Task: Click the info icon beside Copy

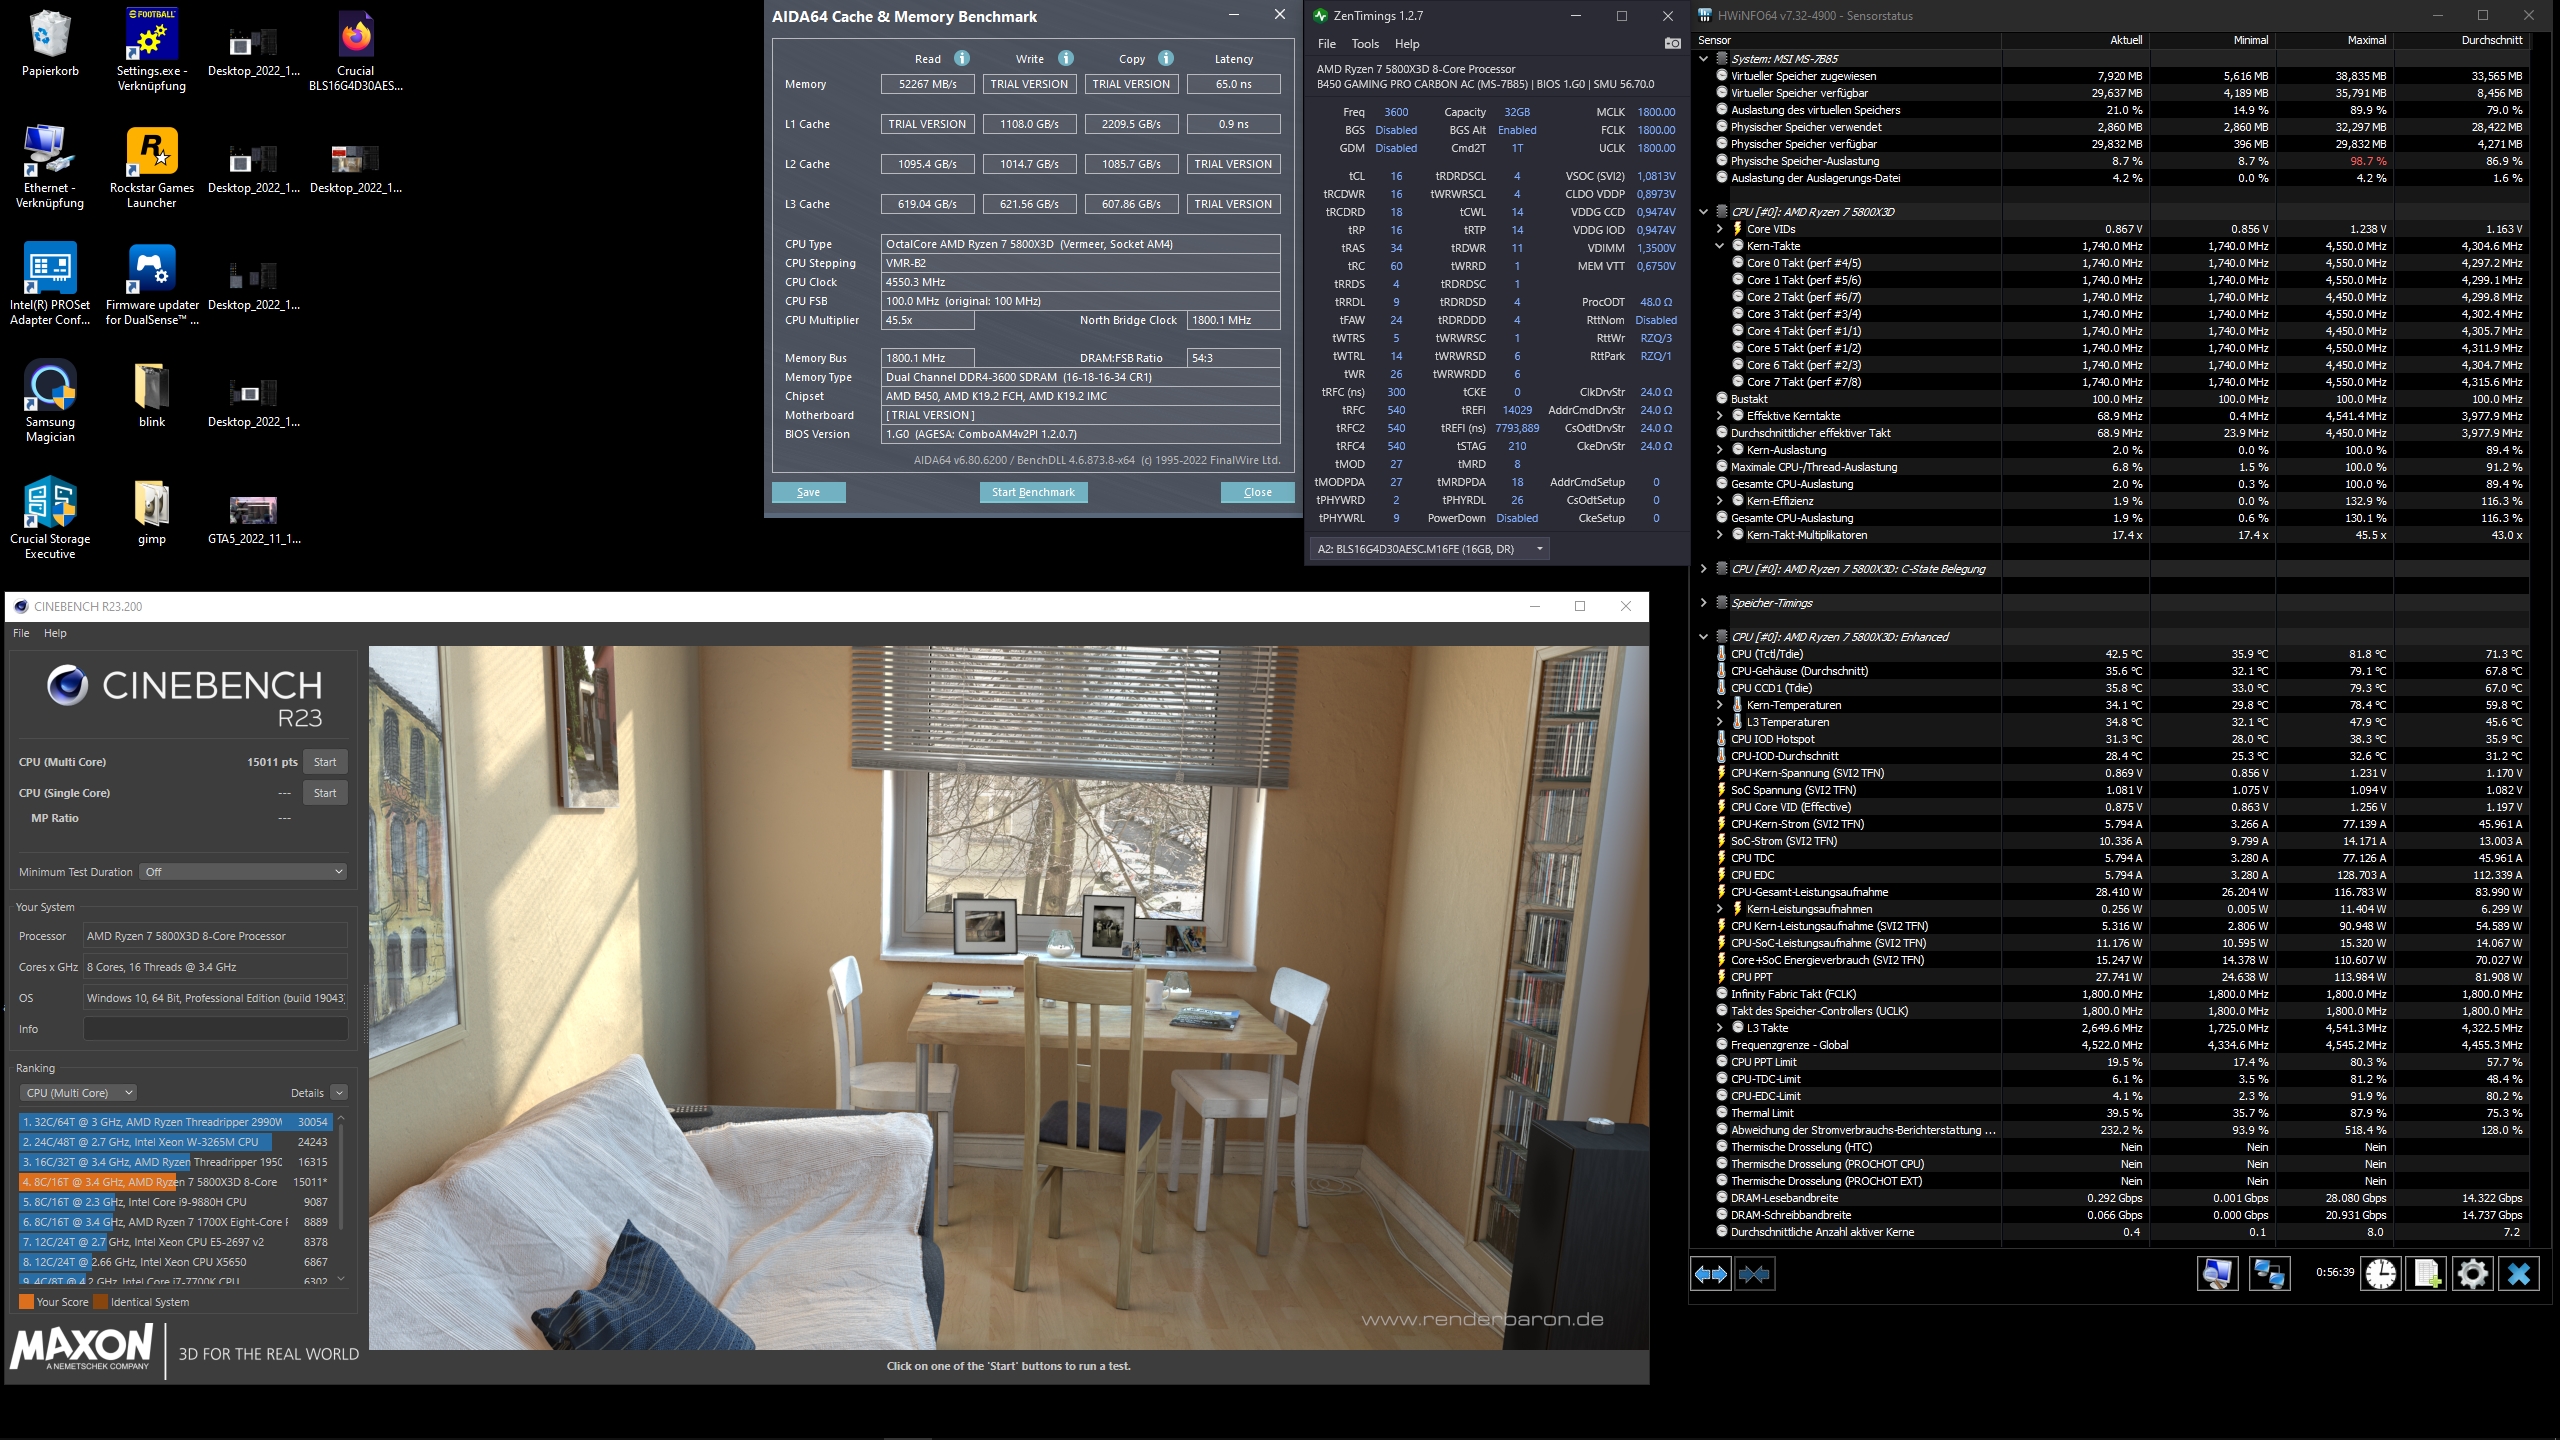Action: 1166,58
